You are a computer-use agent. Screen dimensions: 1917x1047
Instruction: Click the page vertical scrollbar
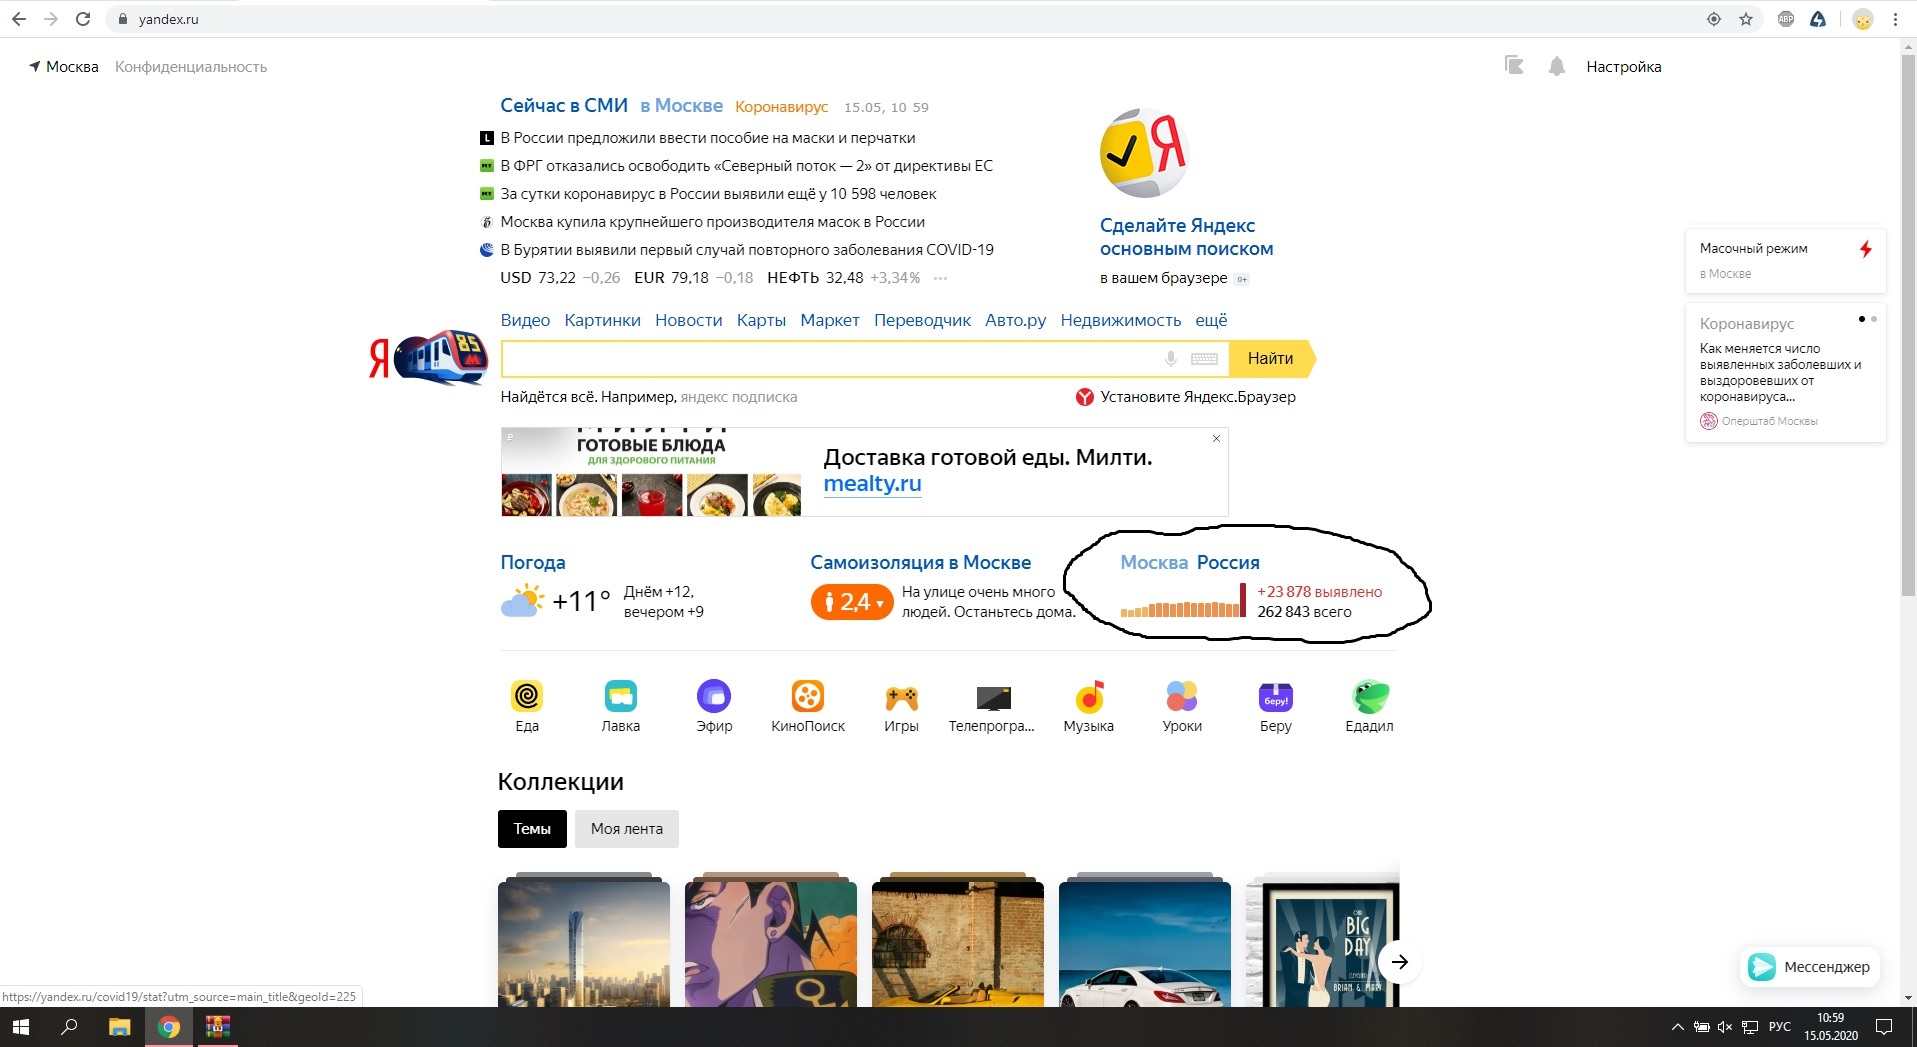point(1908,325)
